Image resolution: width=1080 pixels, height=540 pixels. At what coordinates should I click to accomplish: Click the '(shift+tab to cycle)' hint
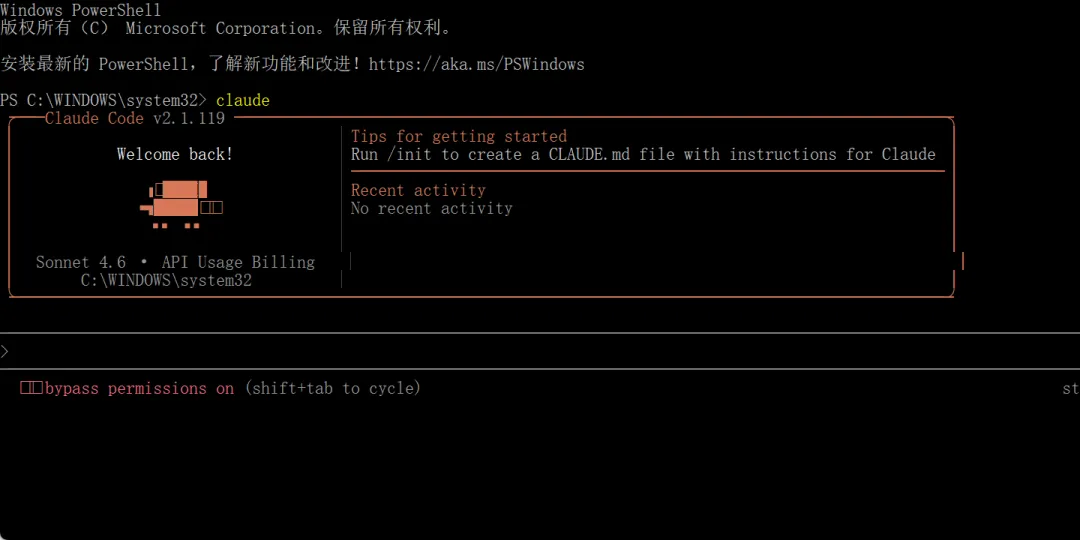point(332,389)
